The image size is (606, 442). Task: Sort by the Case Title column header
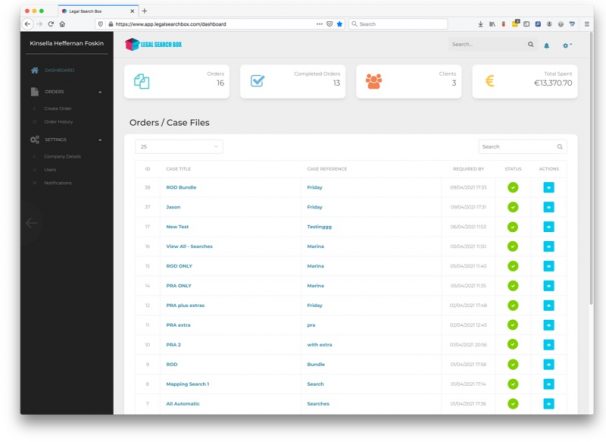point(178,169)
